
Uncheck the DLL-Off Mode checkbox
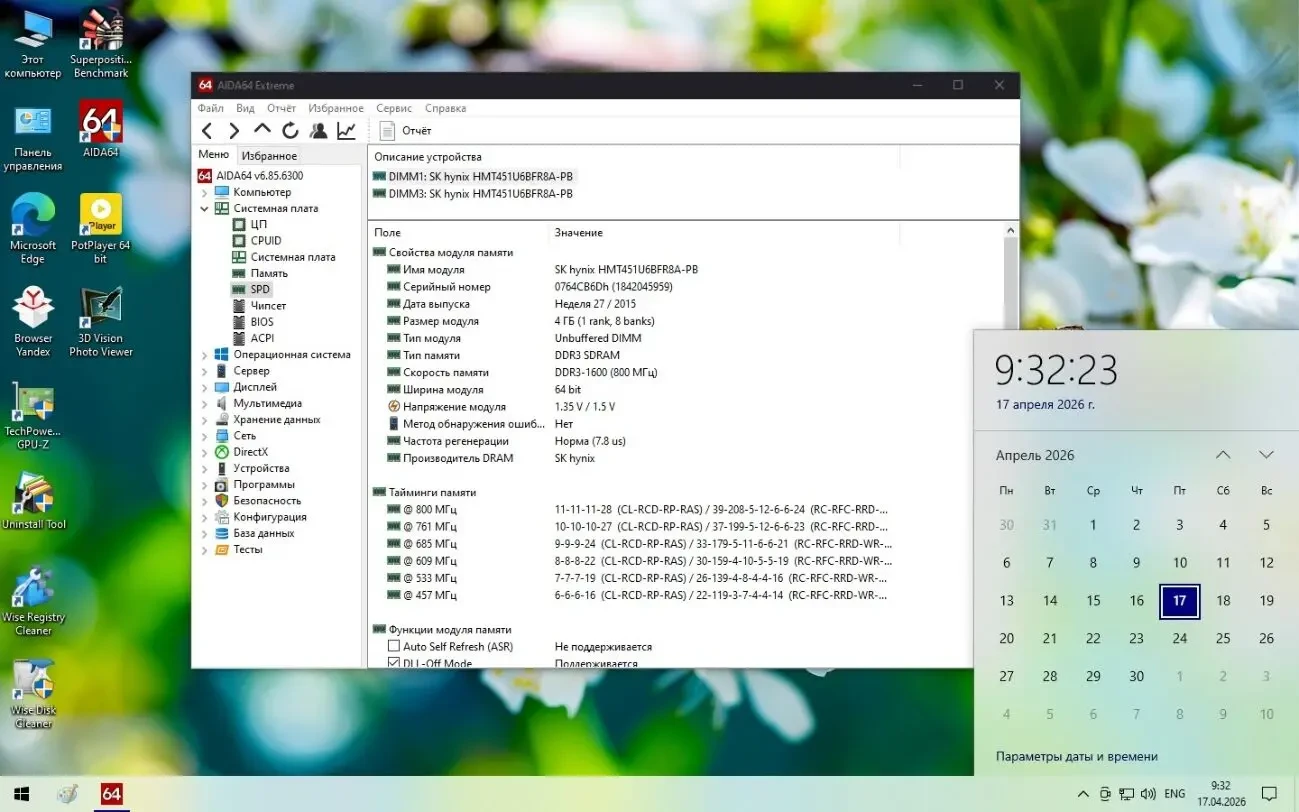[394, 661]
